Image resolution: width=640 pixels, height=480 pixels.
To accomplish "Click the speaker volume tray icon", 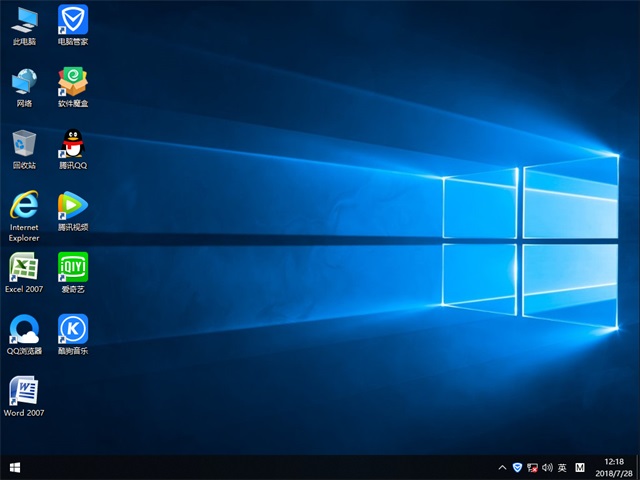I will click(547, 467).
